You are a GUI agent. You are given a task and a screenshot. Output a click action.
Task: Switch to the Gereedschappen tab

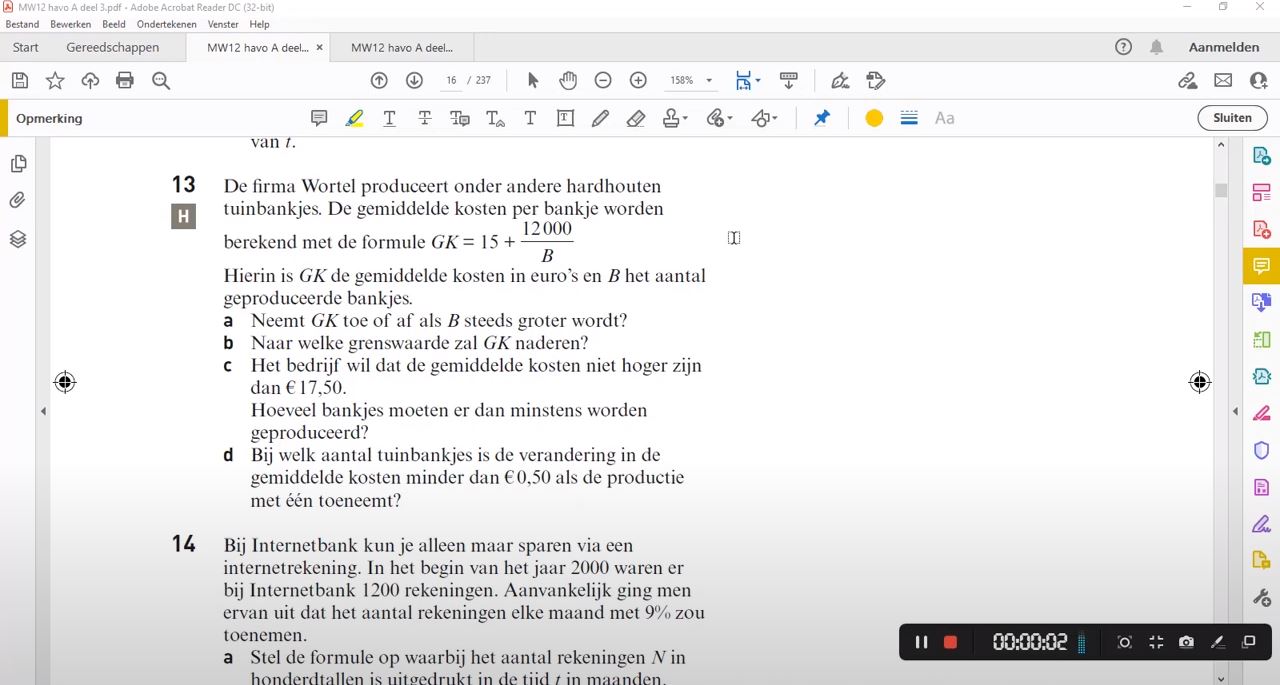coord(112,47)
